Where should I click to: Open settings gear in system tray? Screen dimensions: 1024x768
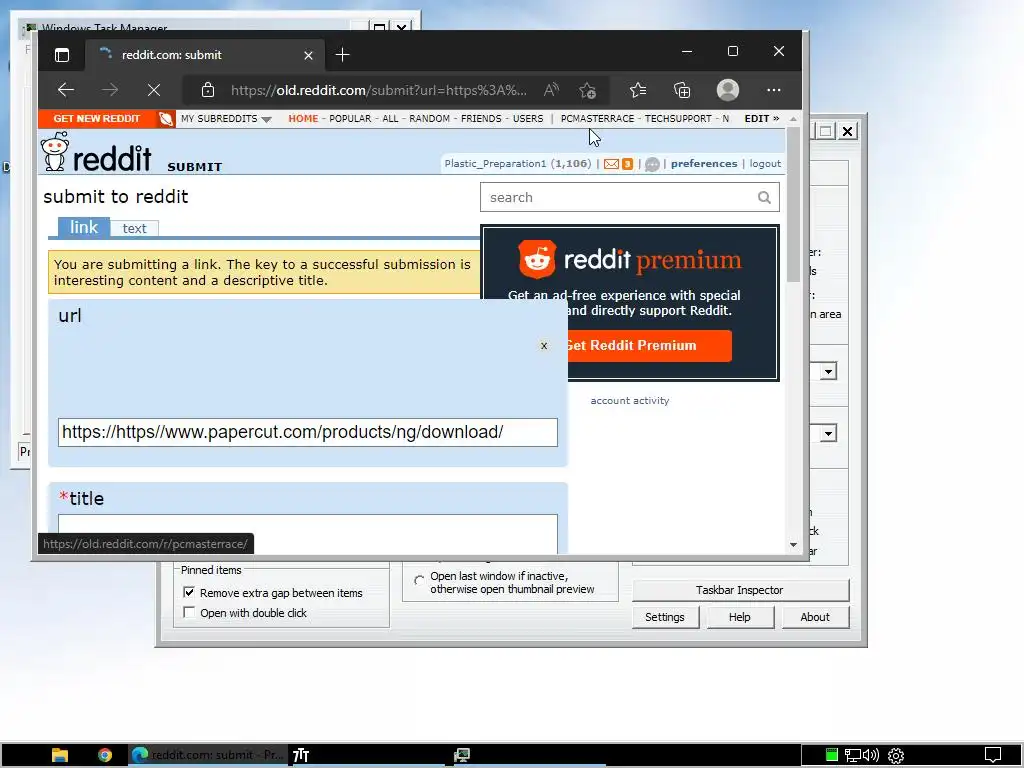coord(896,756)
